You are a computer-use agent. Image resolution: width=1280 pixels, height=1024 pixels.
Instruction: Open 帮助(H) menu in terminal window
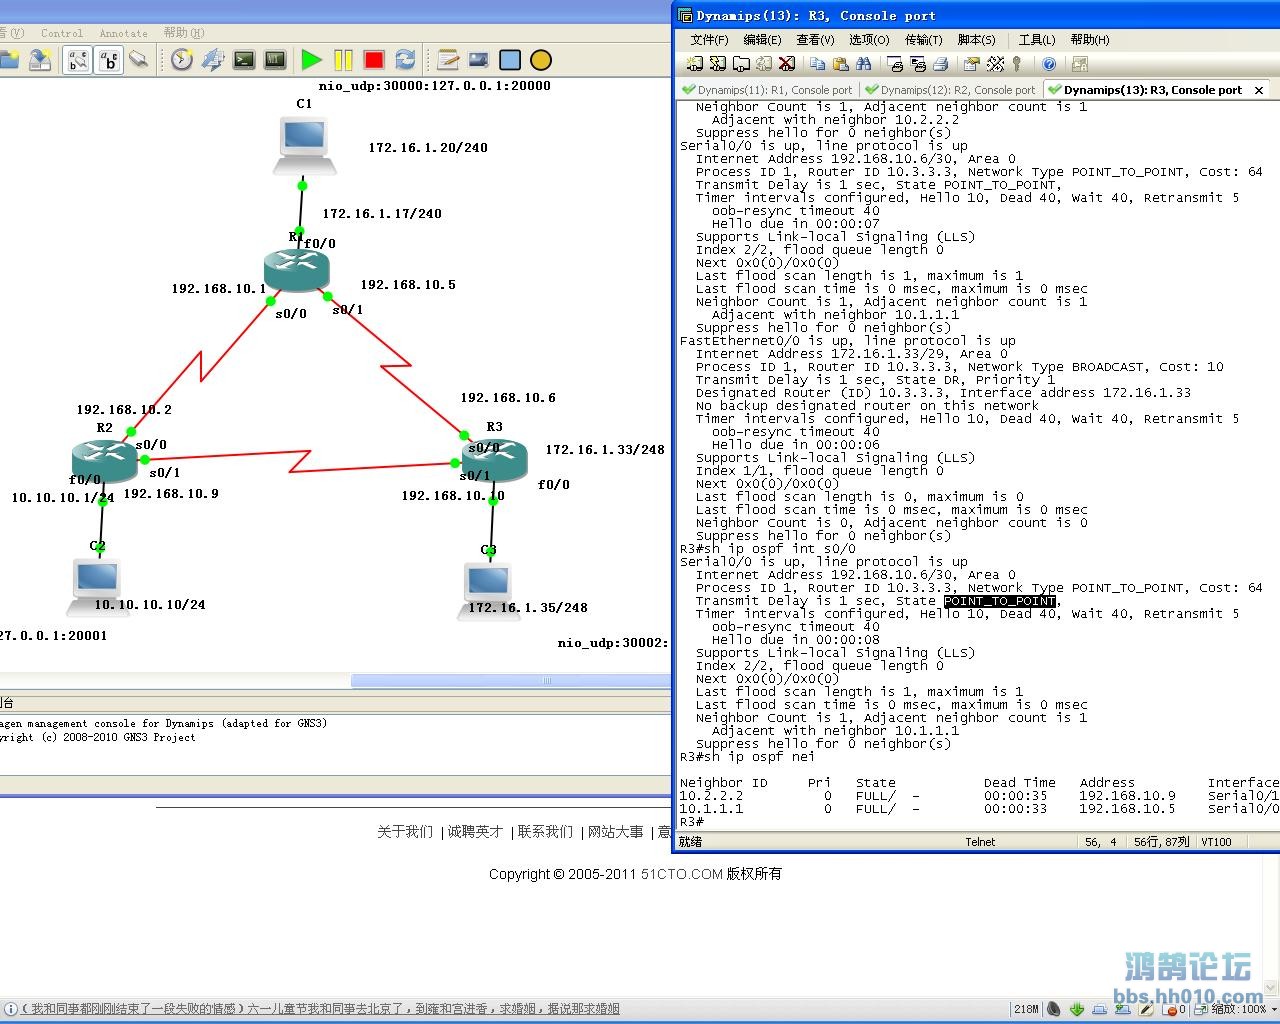(x=1090, y=40)
